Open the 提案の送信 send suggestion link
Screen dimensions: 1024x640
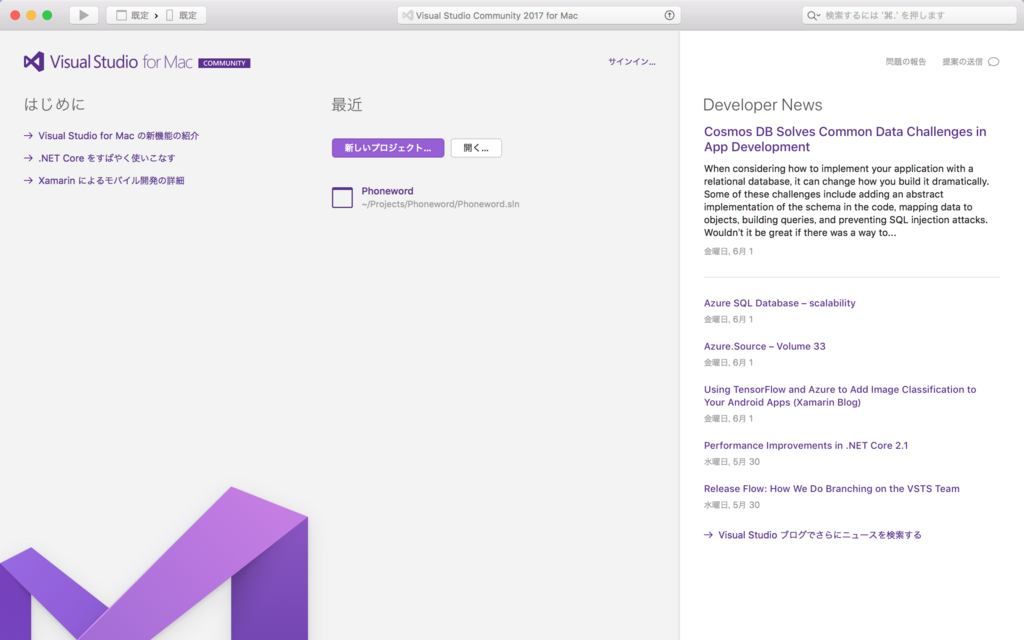point(962,61)
